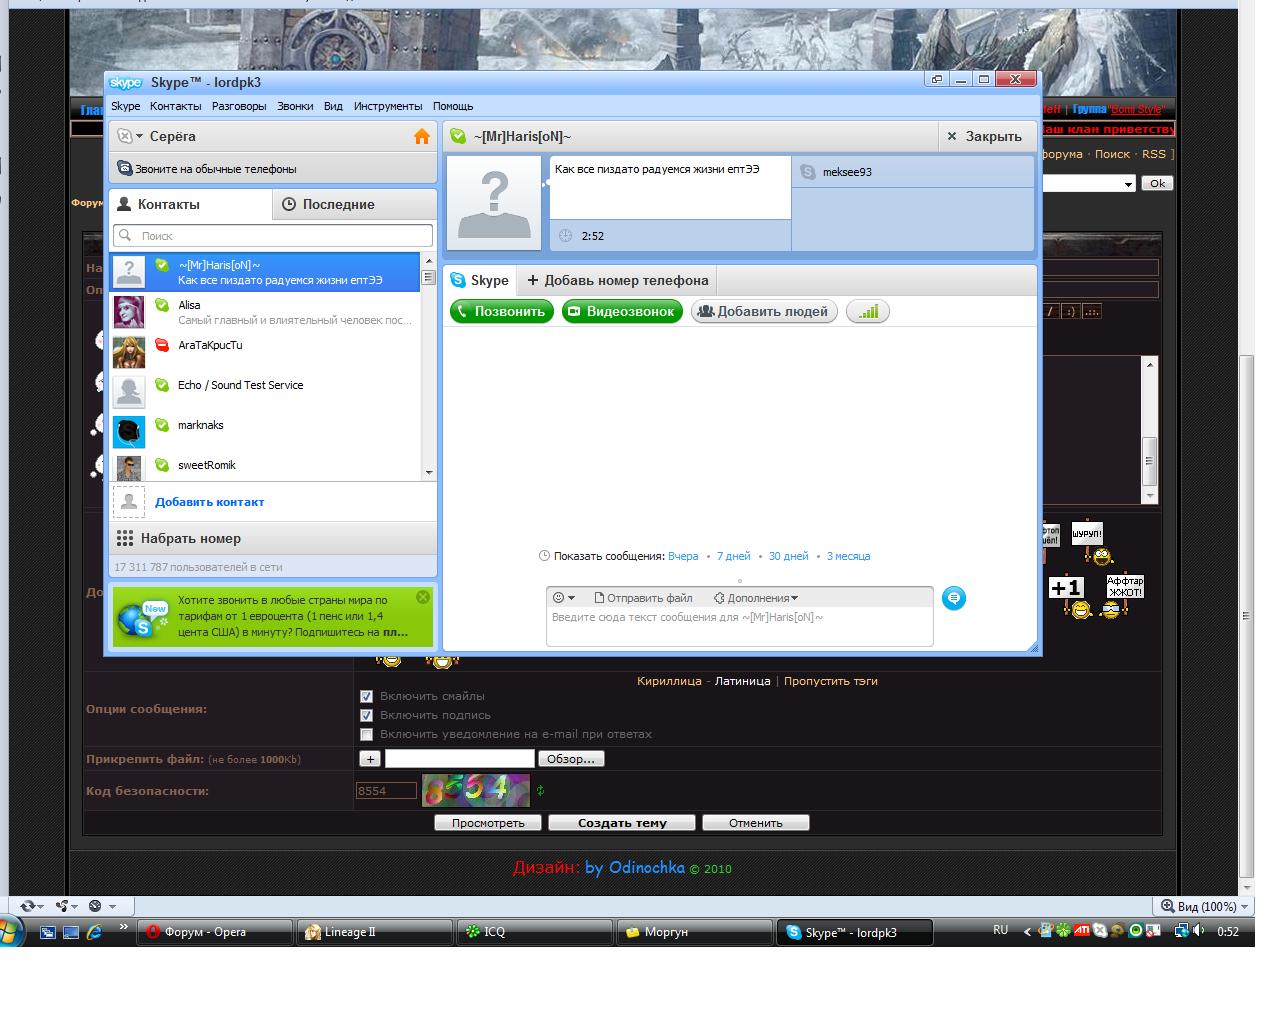Image resolution: width=1280 pixels, height=1024 pixels.
Task: Select the Skype conversation tab
Action: pyautogui.click(x=480, y=280)
